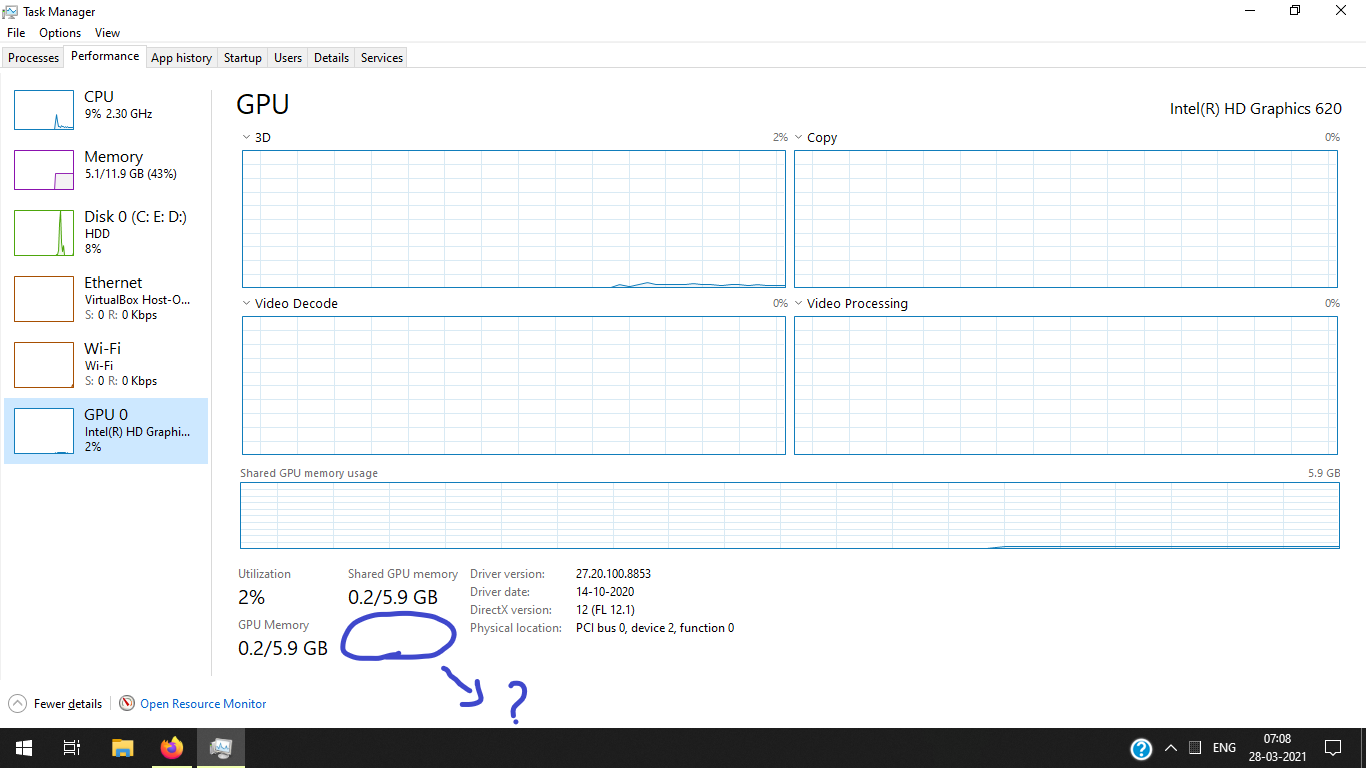Collapse the Video Processing graph section
This screenshot has height=768, width=1366.
pos(798,303)
